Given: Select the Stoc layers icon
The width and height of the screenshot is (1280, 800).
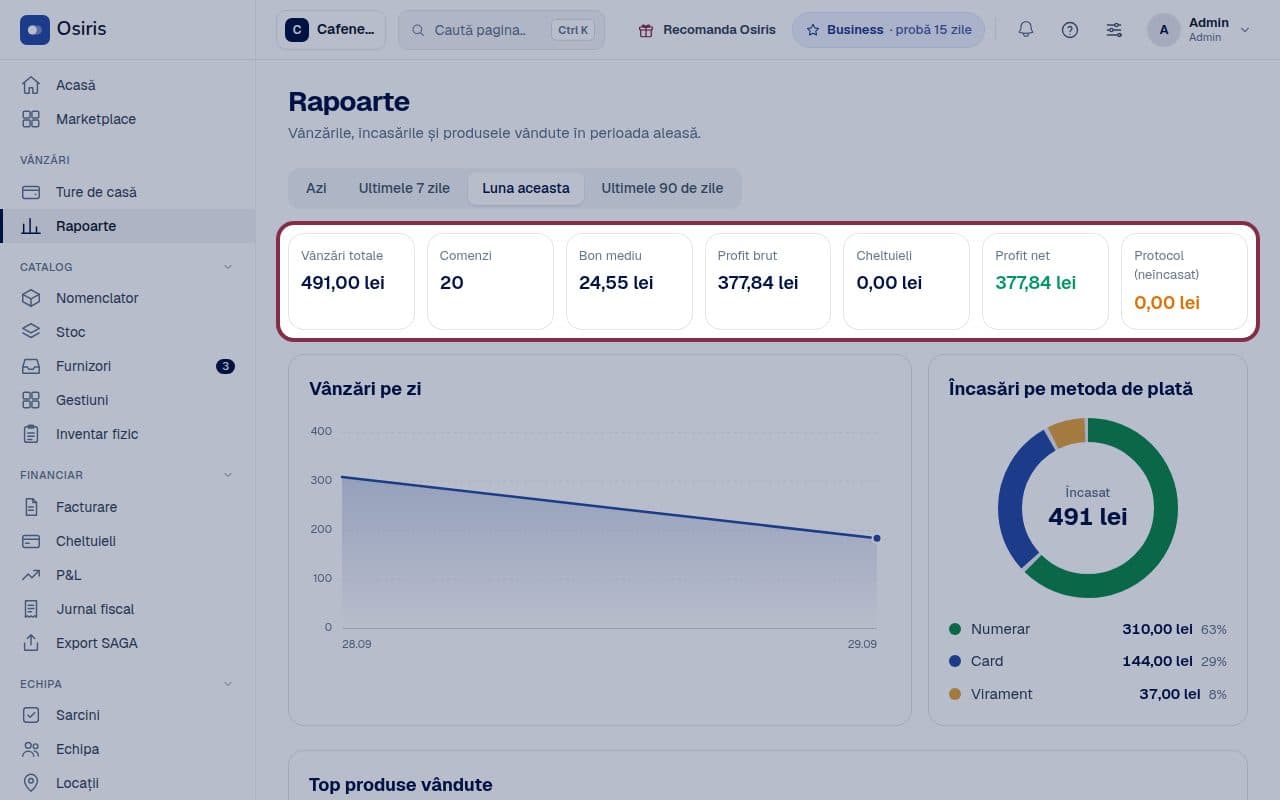Looking at the screenshot, I should [31, 332].
